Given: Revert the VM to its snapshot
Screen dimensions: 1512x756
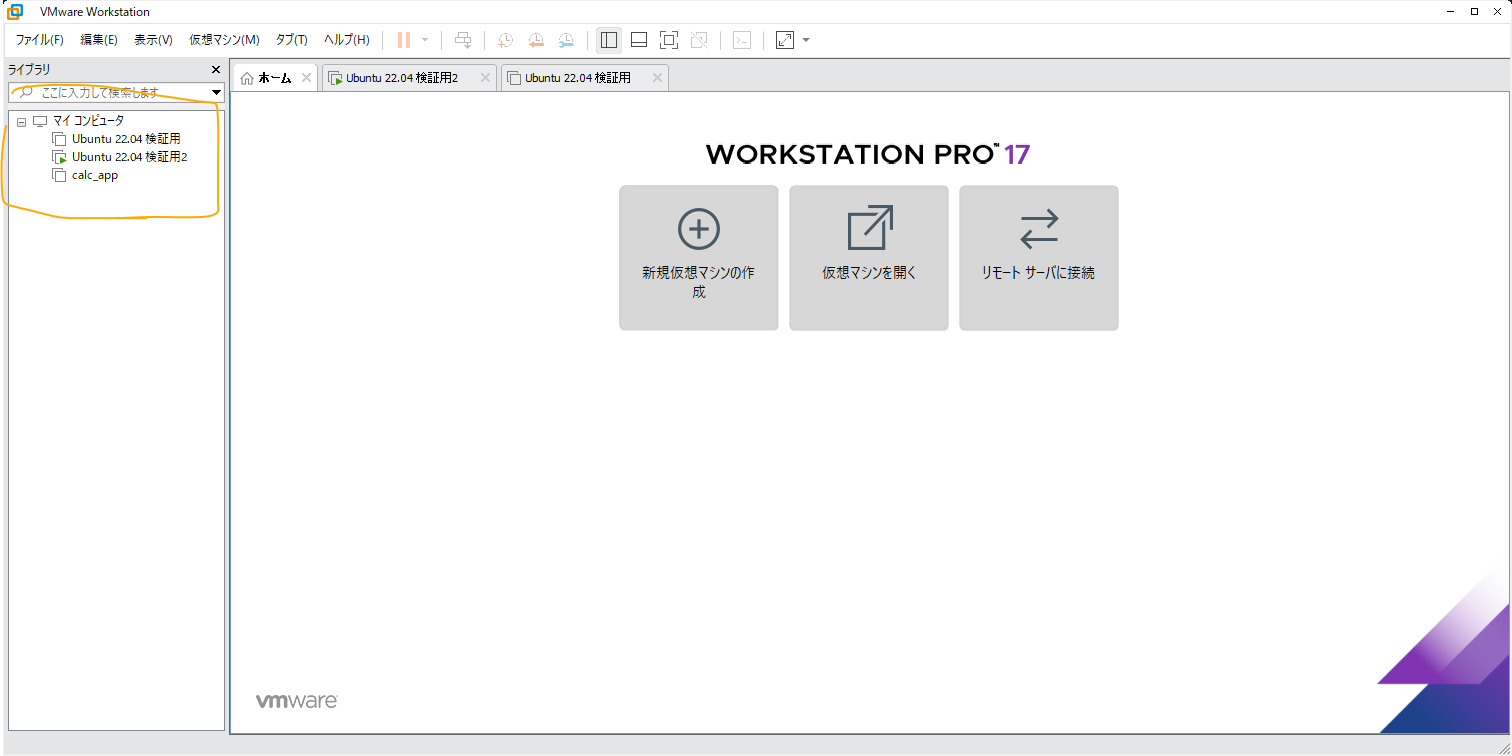Looking at the screenshot, I should click(x=536, y=40).
